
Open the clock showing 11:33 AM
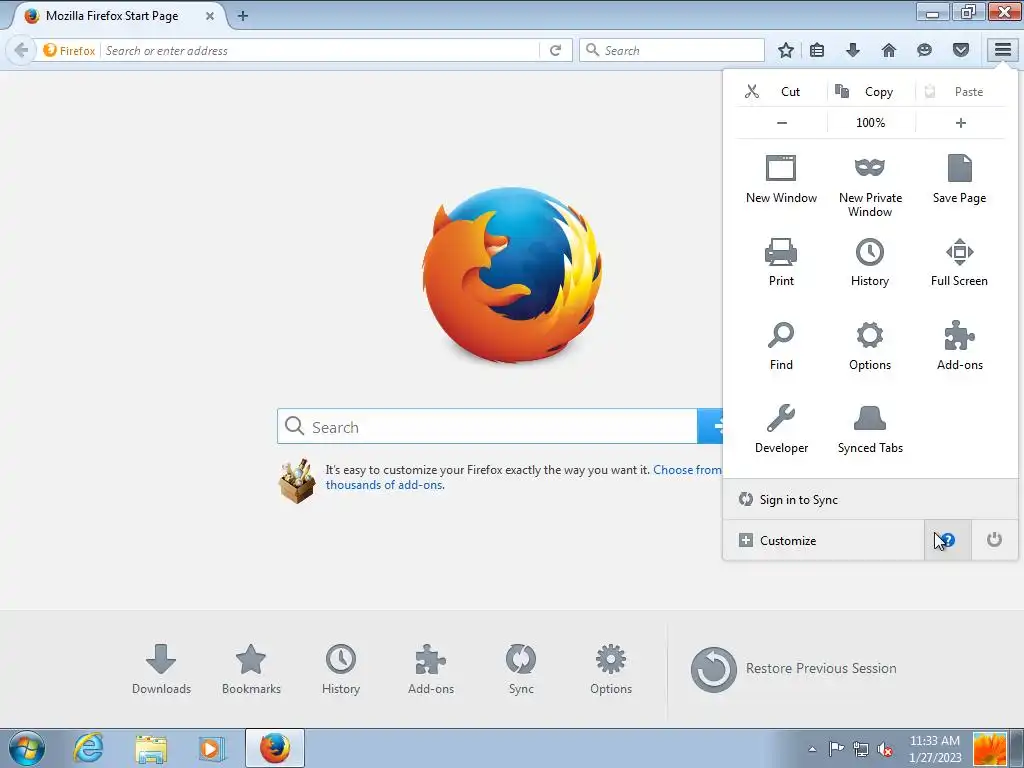coord(935,749)
